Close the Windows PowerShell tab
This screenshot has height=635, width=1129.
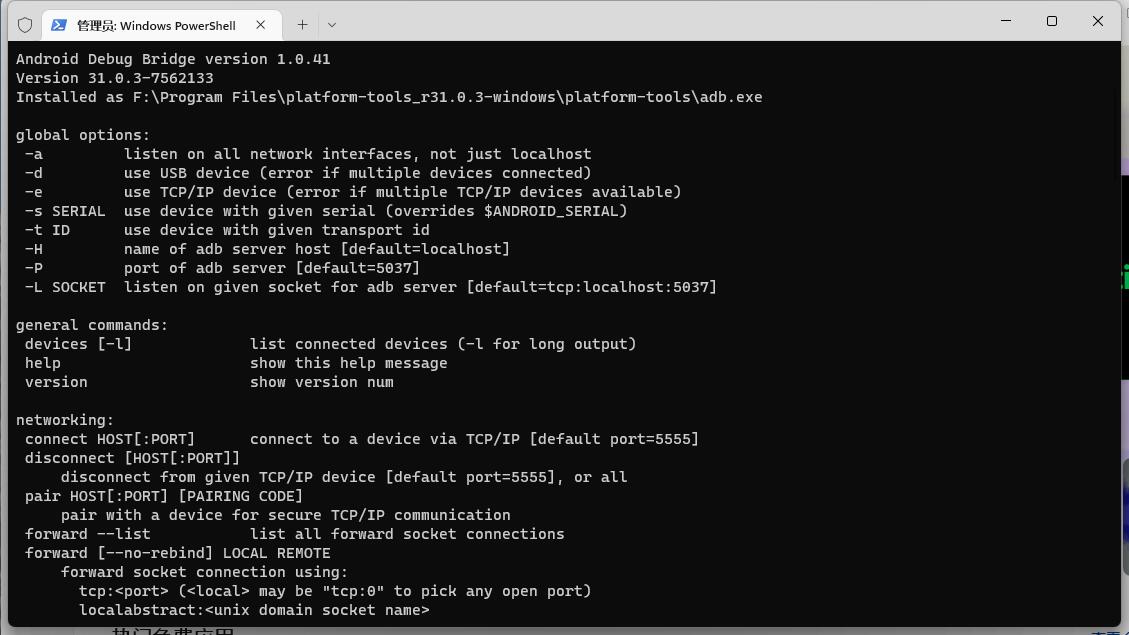coord(261,25)
